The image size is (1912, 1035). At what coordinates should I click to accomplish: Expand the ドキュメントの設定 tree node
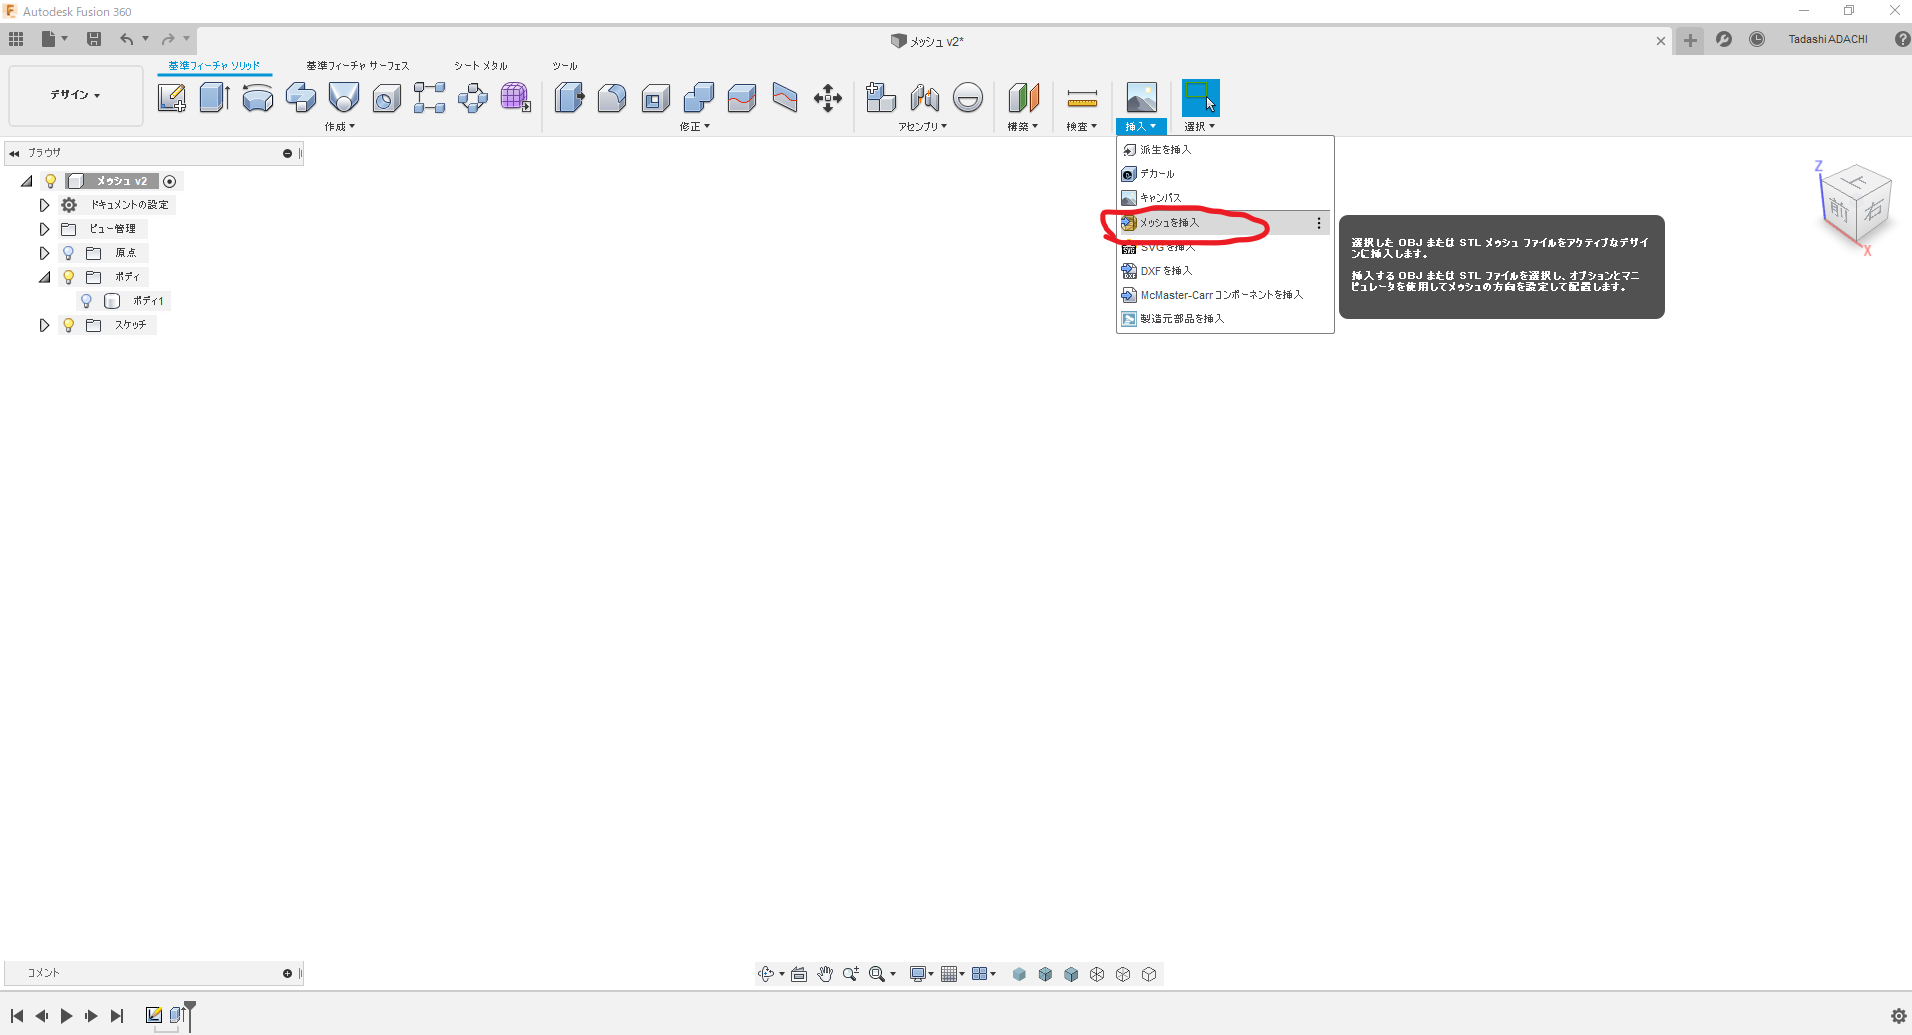(44, 205)
